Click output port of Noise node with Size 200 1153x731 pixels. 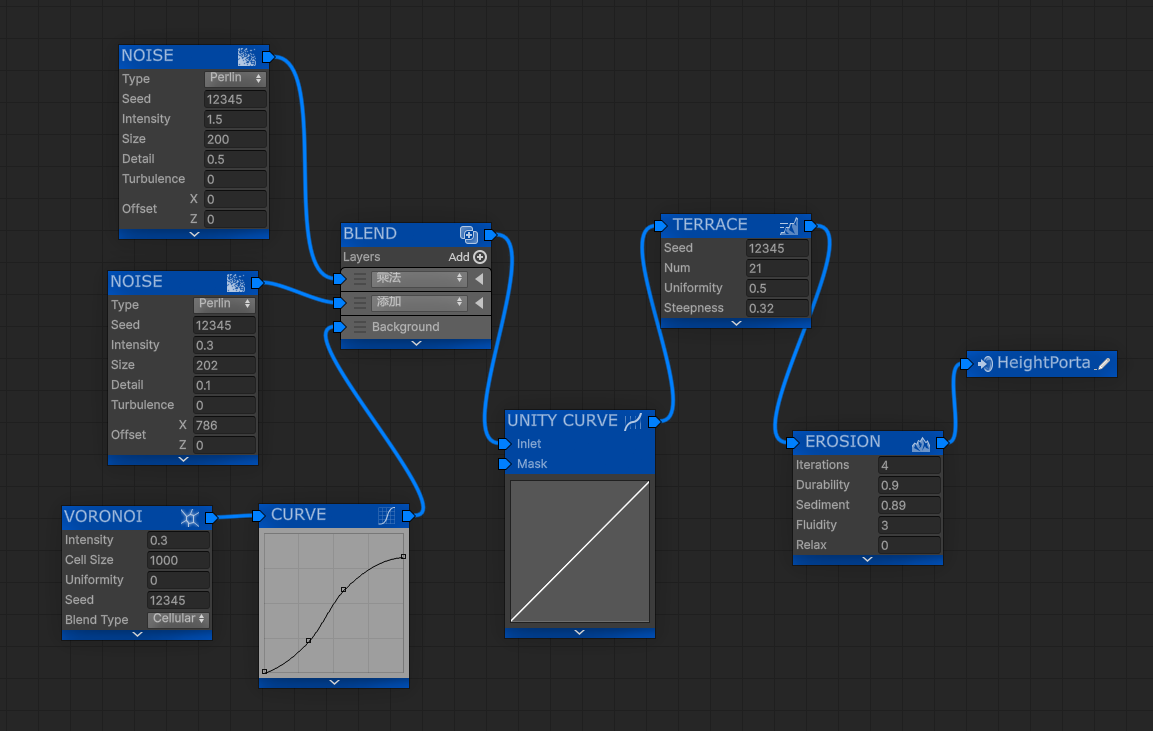point(268,57)
